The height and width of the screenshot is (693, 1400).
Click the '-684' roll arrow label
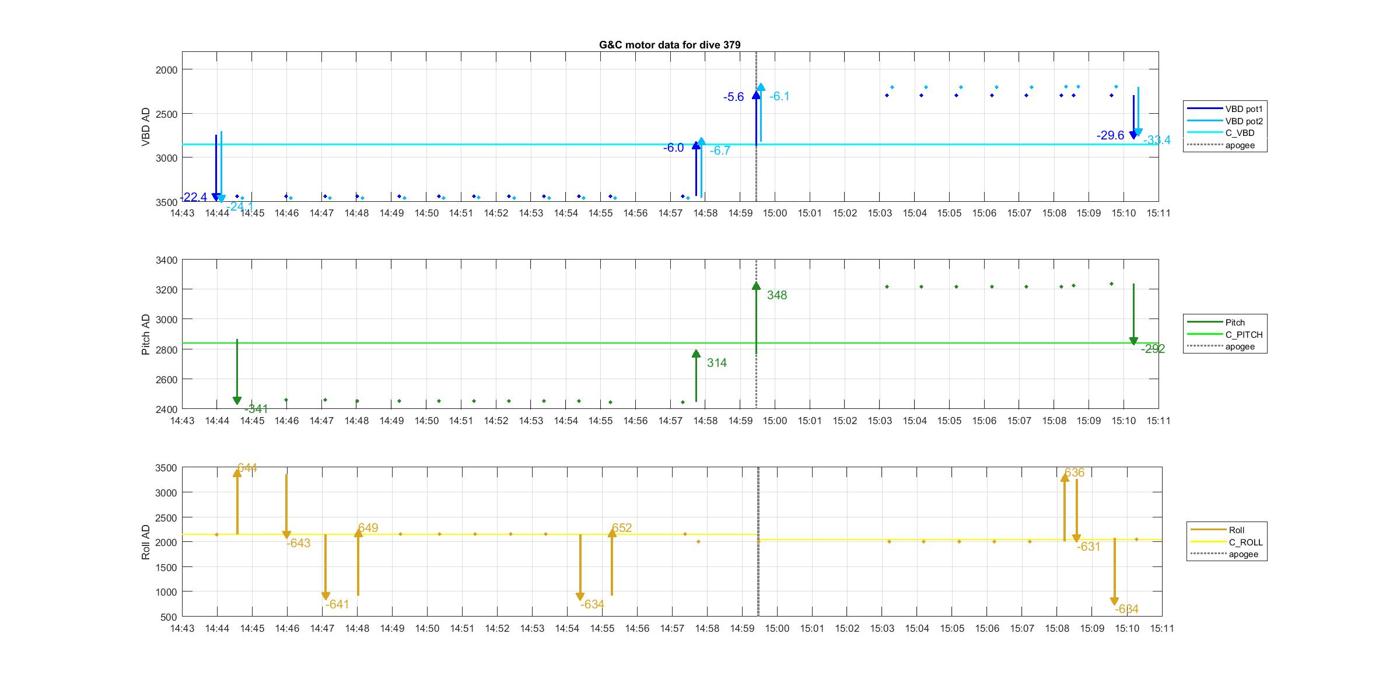[1127, 609]
